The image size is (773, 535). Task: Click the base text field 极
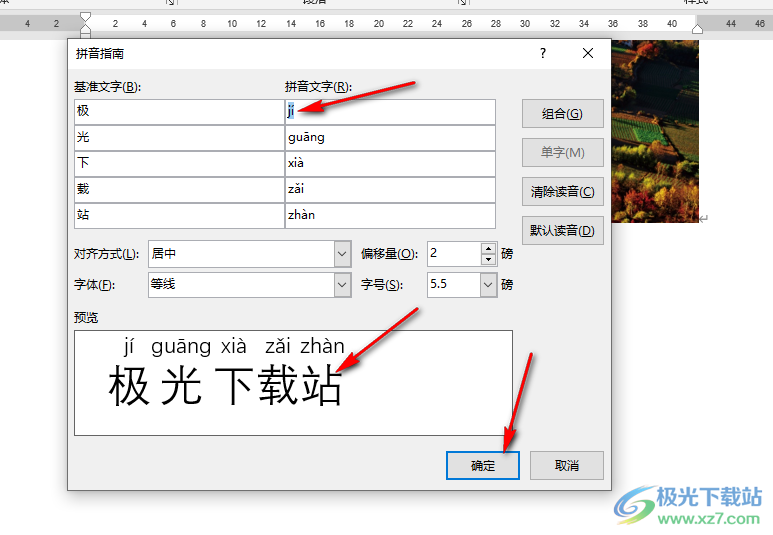[179, 111]
